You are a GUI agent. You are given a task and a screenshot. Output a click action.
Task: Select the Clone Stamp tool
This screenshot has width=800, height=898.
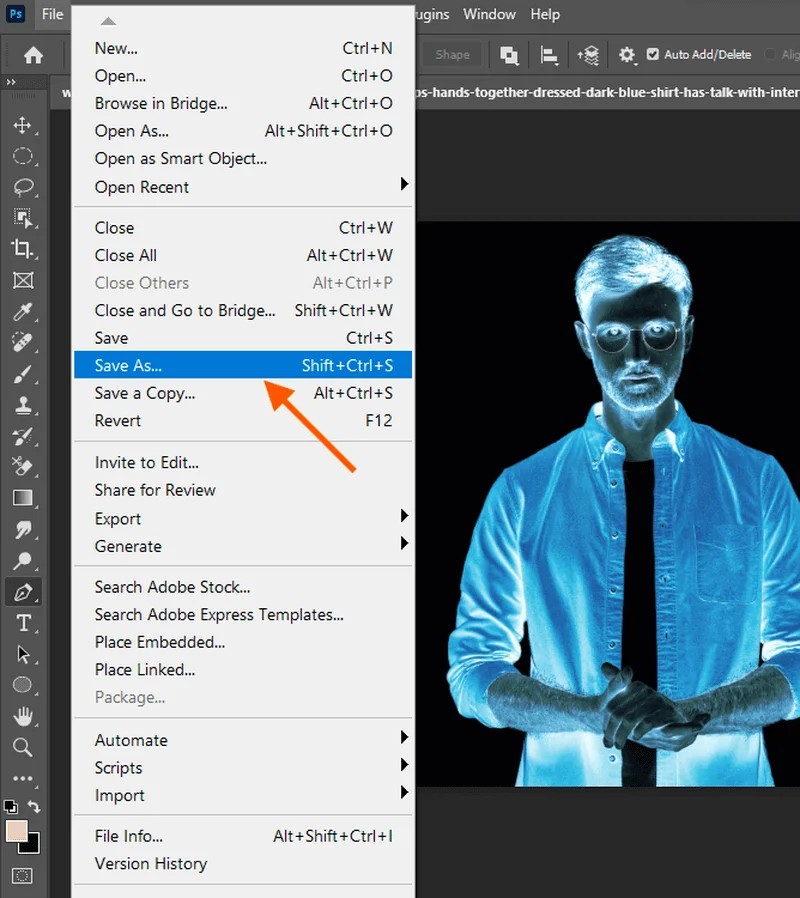[23, 405]
